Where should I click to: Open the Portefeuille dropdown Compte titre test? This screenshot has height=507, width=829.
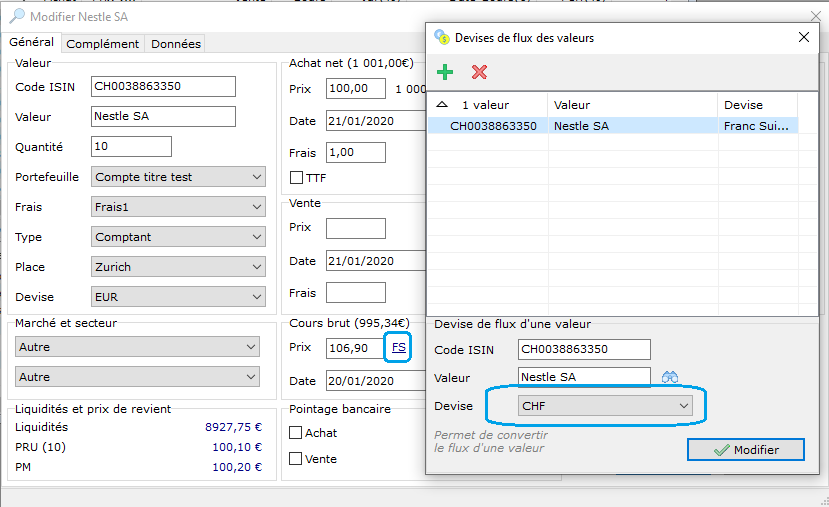pos(178,177)
